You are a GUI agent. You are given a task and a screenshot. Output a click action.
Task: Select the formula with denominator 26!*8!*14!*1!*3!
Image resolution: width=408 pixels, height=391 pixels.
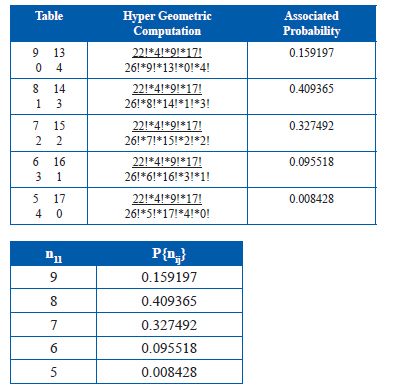pos(167,96)
